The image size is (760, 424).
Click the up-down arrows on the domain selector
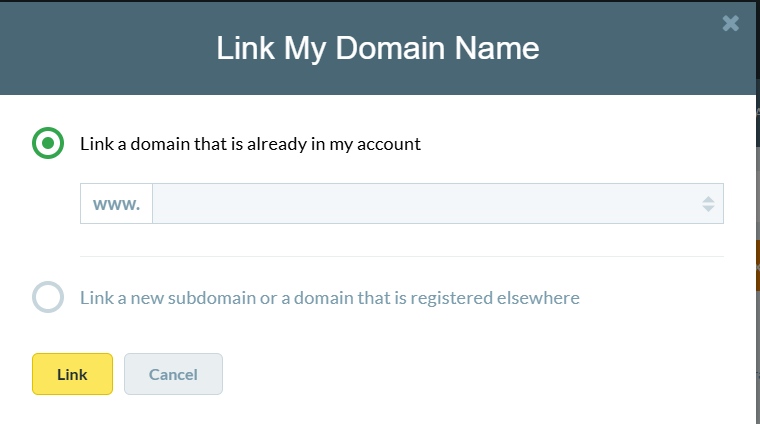point(708,204)
